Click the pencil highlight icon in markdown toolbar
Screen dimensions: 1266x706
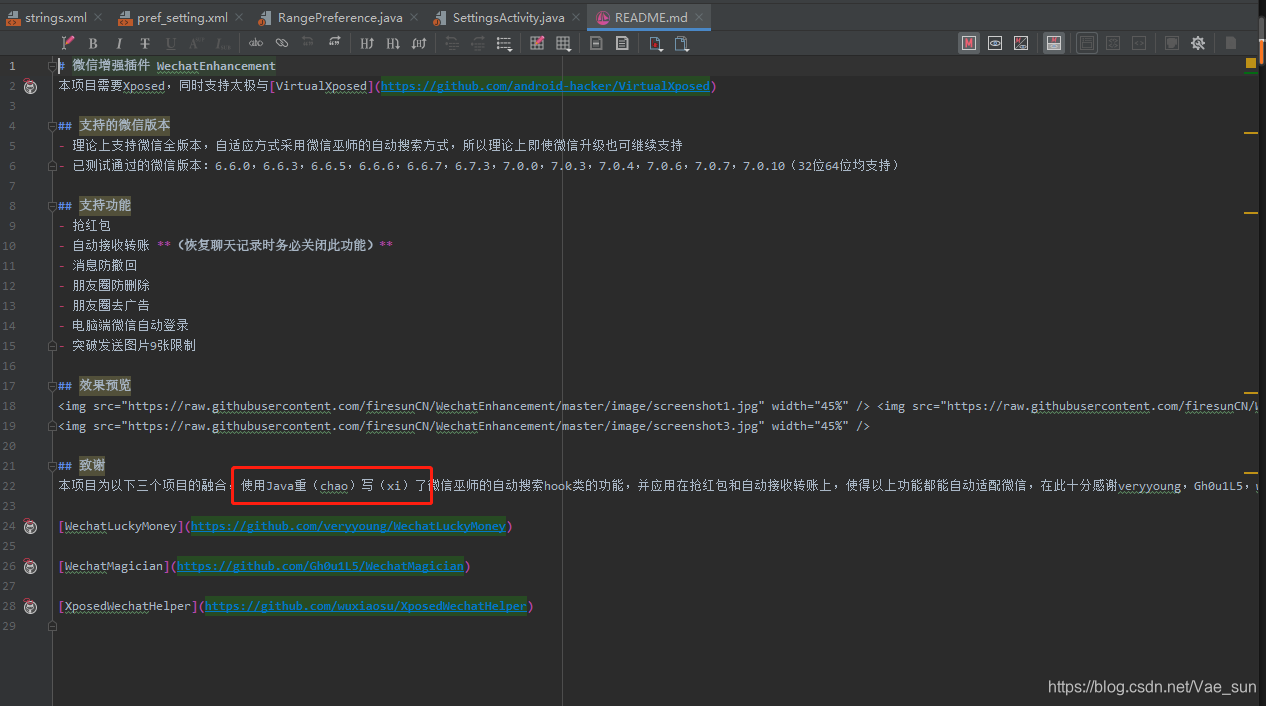click(68, 43)
